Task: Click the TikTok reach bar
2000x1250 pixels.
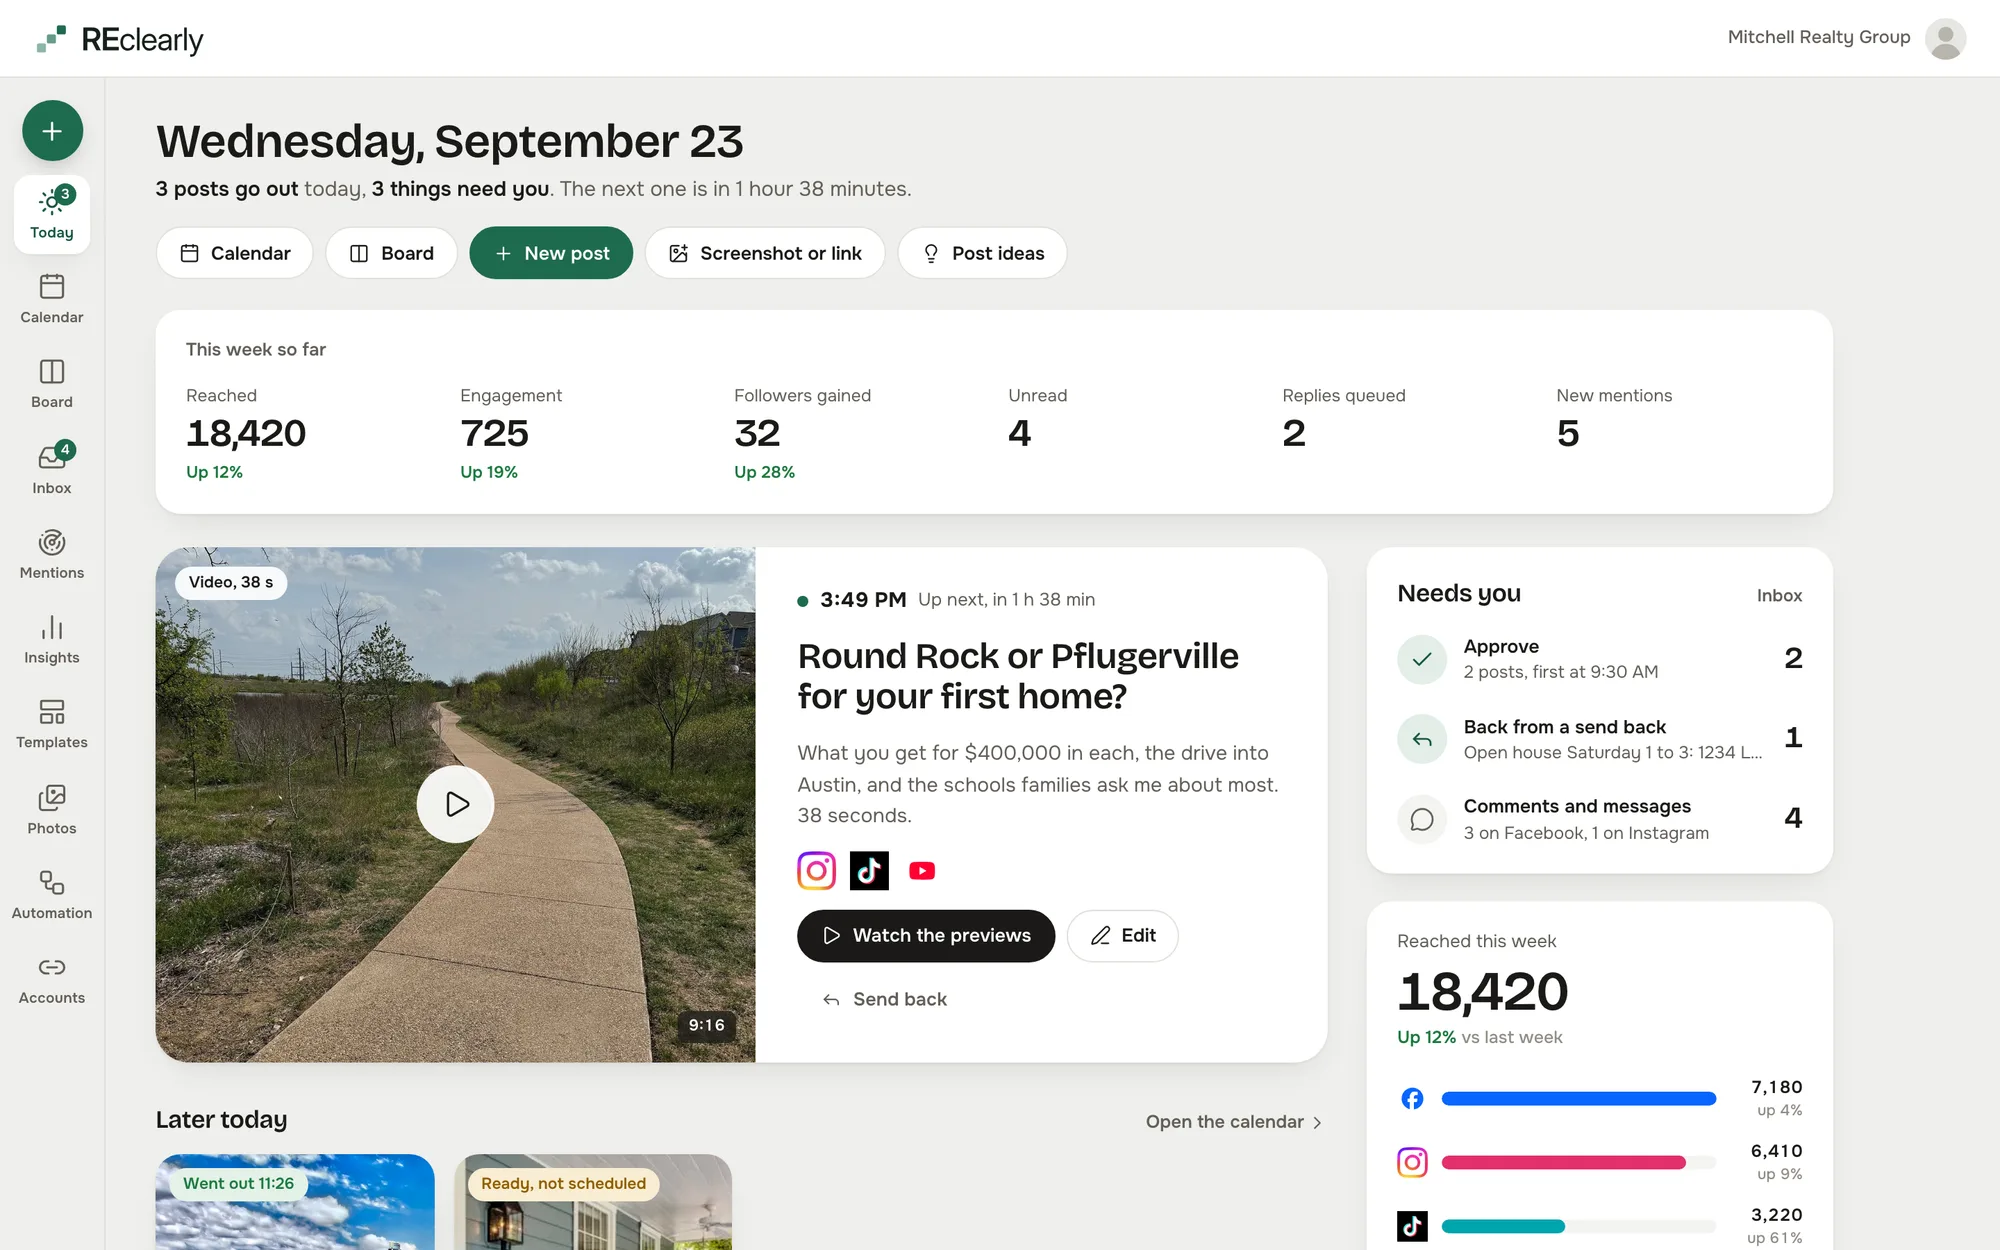Action: 1578,1227
